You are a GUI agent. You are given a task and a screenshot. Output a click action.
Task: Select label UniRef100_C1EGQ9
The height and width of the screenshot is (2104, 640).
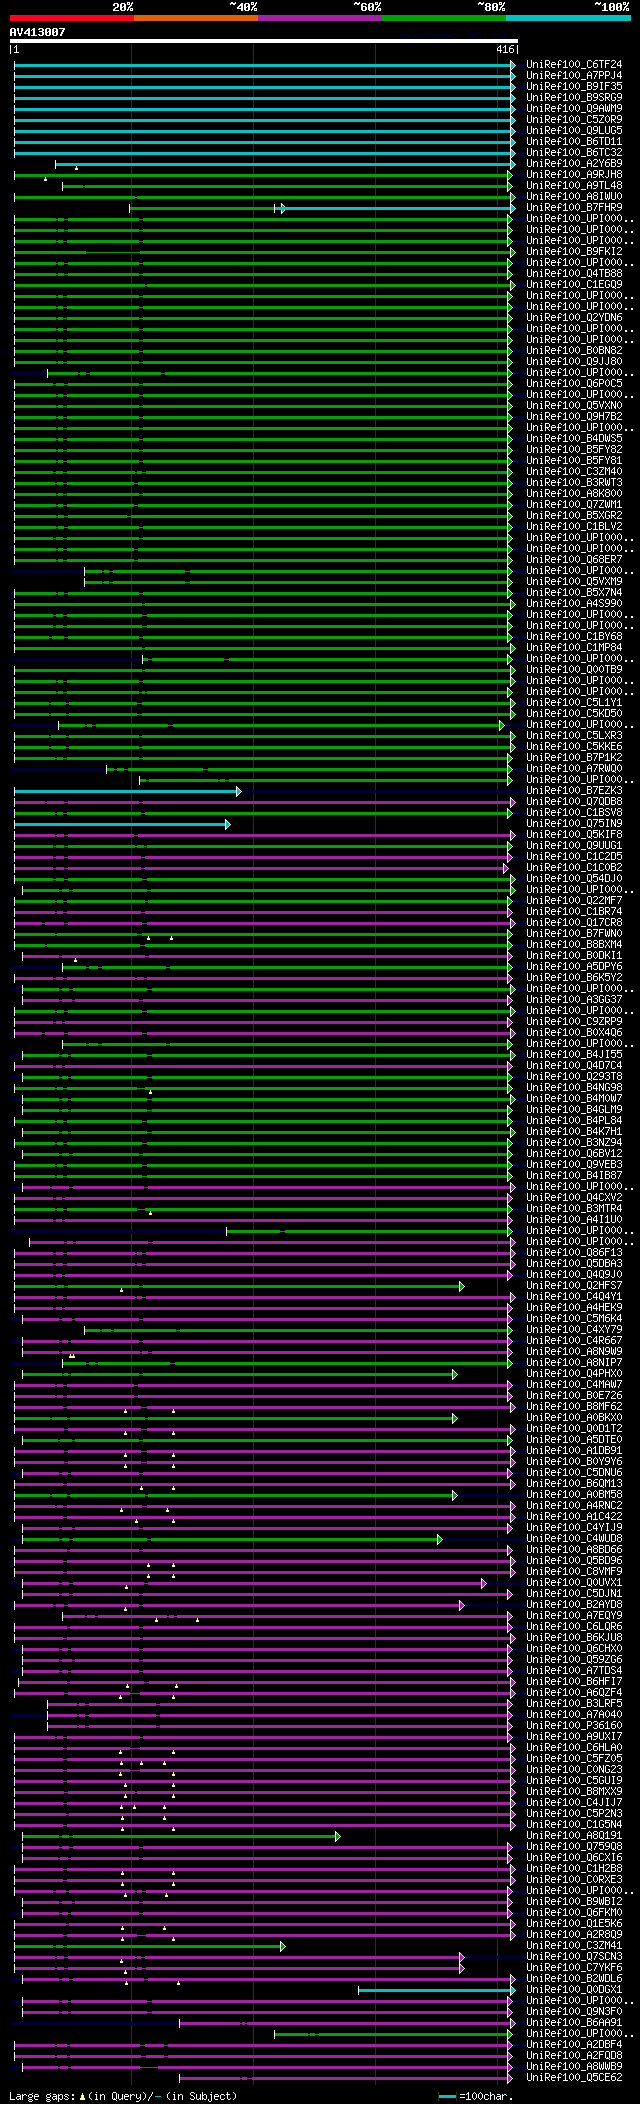pyautogui.click(x=574, y=285)
